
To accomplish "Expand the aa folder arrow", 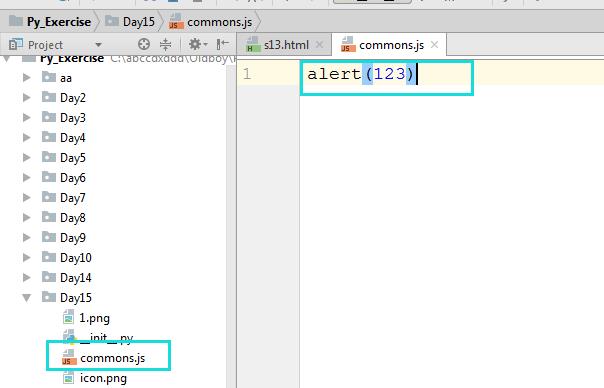I will pyautogui.click(x=27, y=77).
